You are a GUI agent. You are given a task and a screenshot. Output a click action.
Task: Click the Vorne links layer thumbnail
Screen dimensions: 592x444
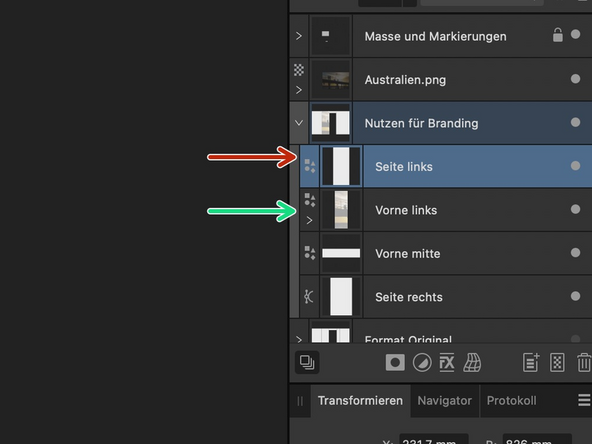tap(341, 210)
